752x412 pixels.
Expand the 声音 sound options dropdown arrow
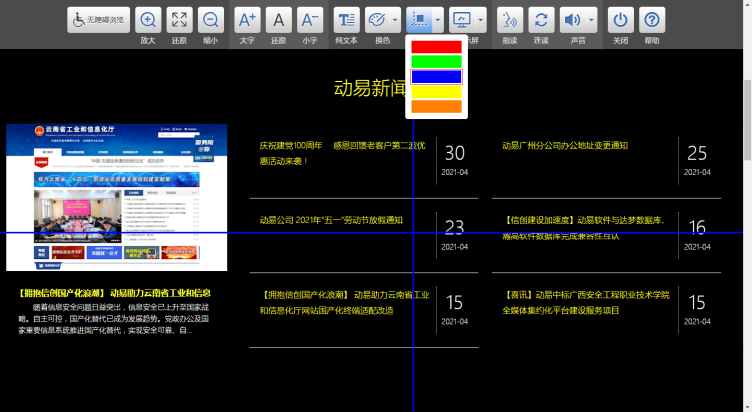tap(592, 20)
